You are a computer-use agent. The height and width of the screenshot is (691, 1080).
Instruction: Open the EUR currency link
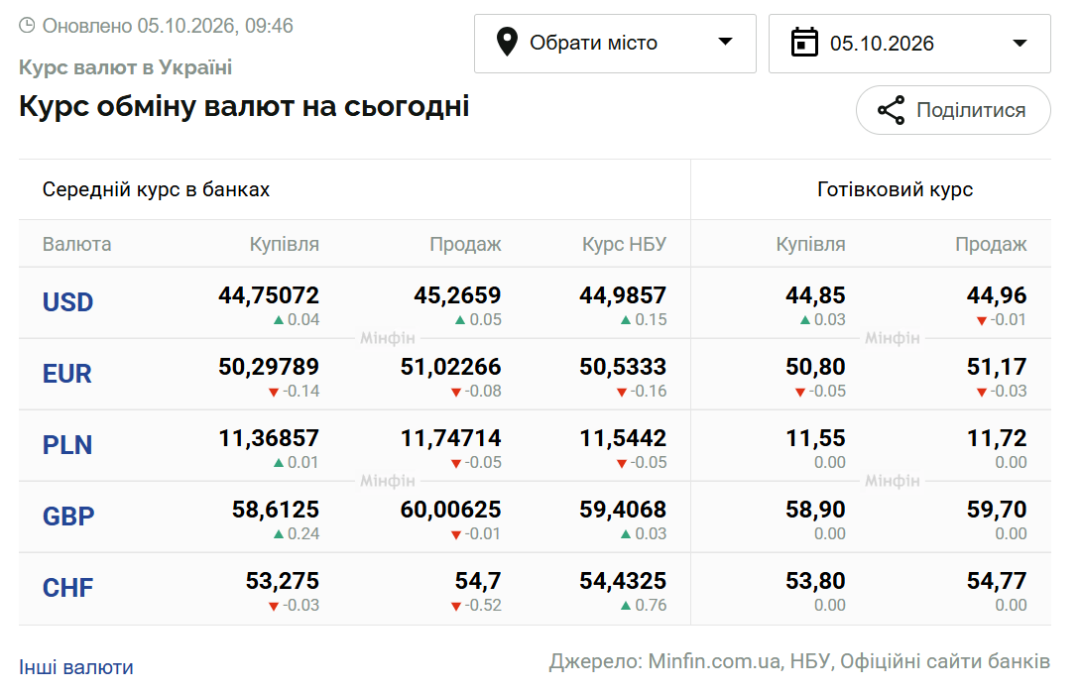click(x=67, y=373)
